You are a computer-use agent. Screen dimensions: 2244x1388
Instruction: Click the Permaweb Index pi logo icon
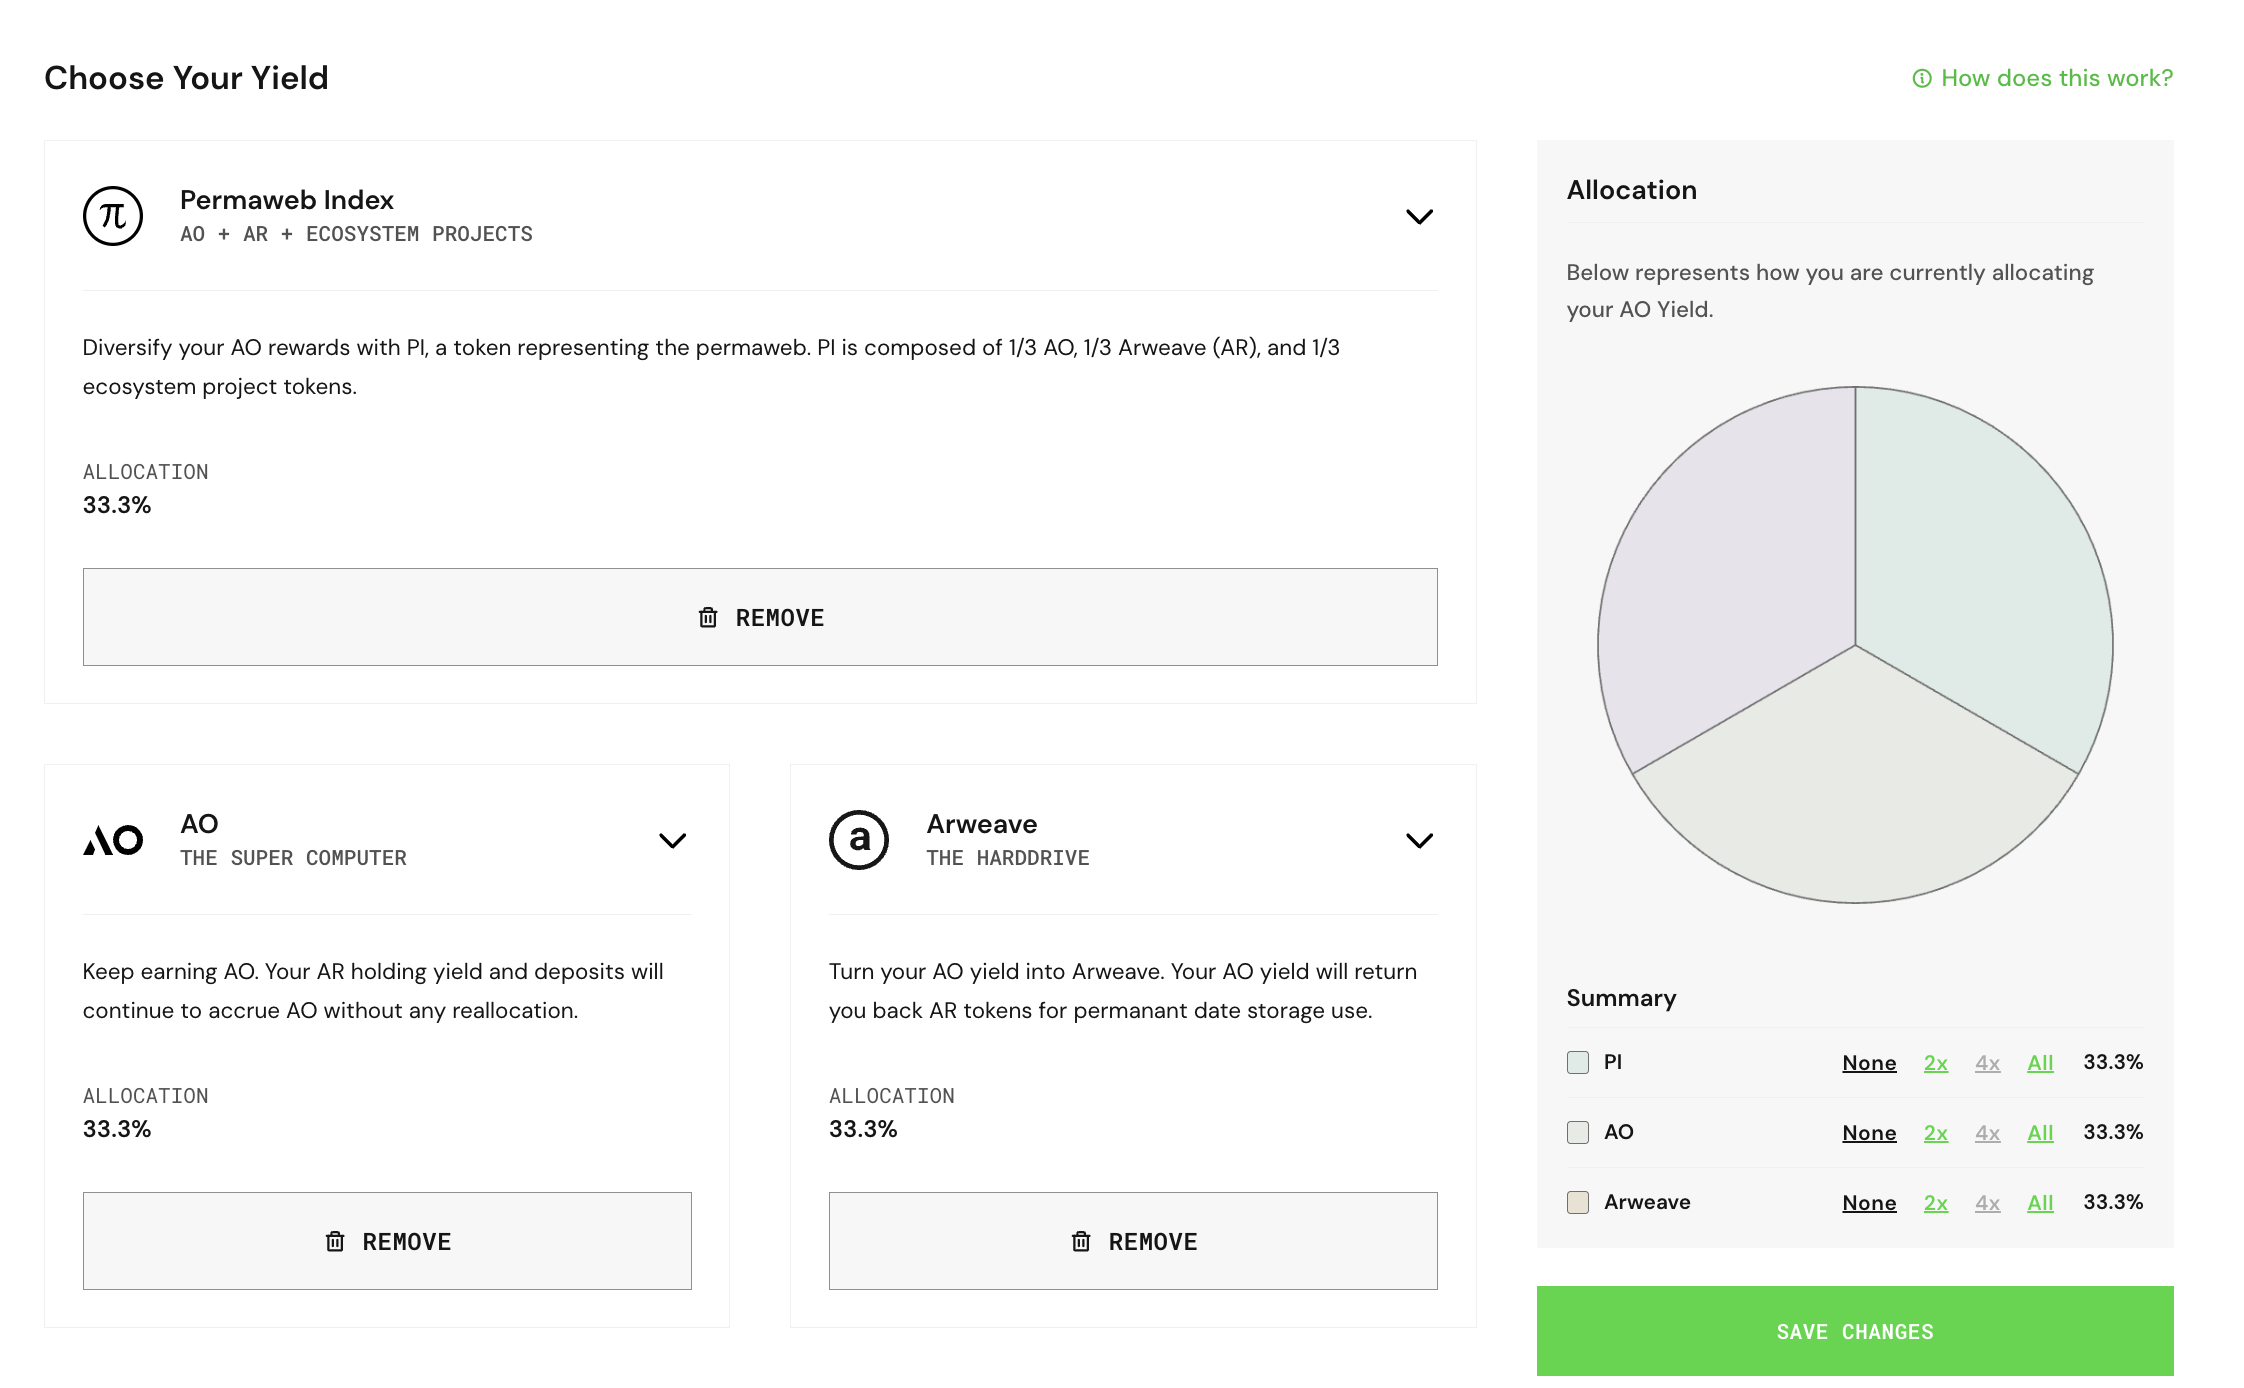pos(113,216)
